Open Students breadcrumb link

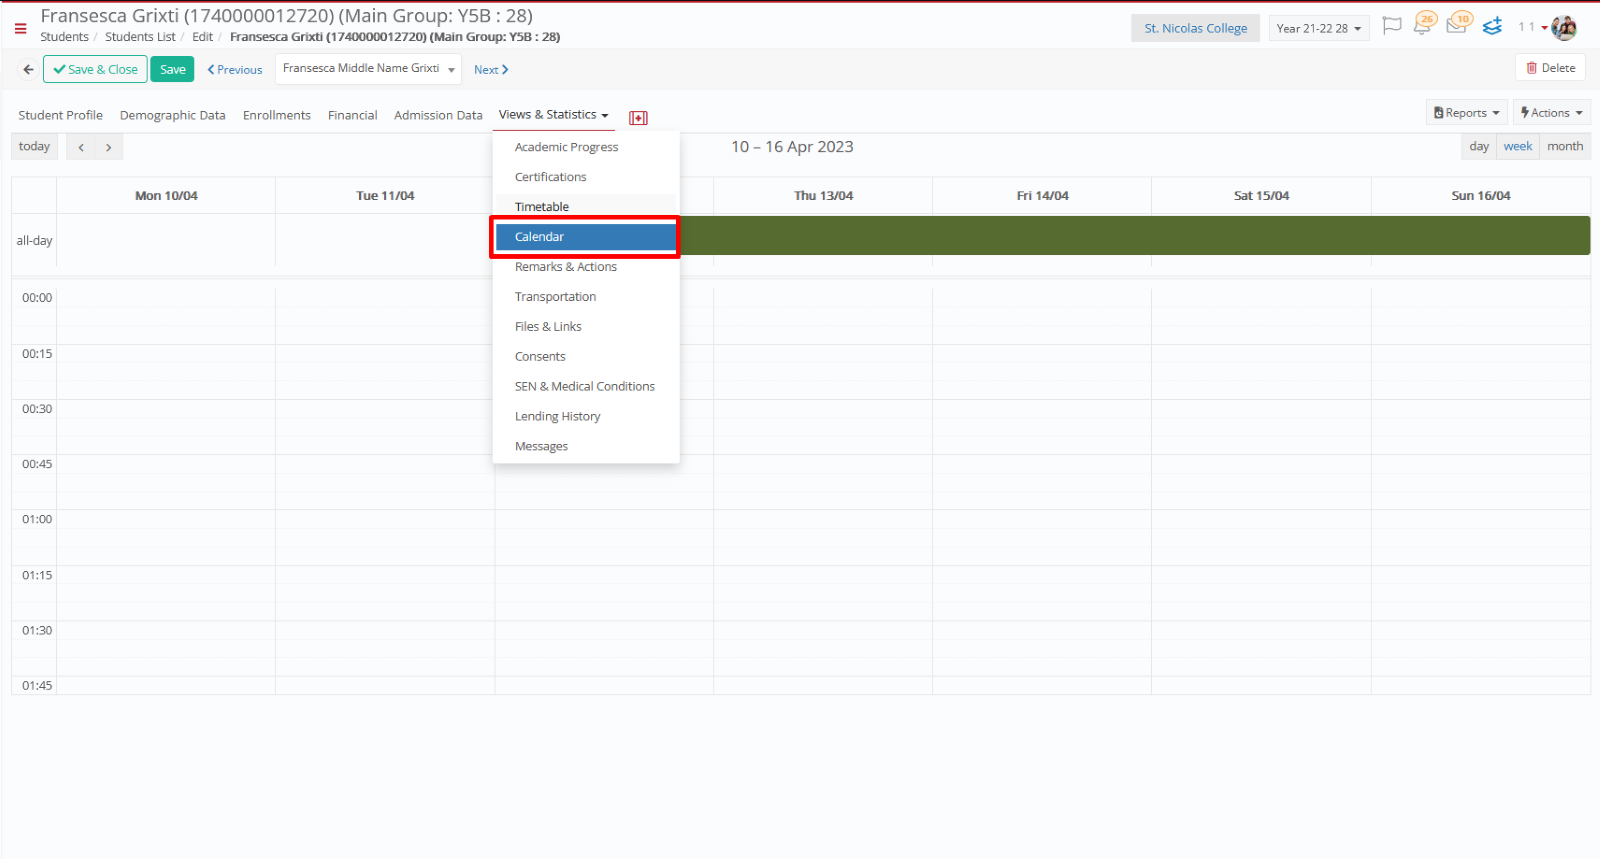coord(64,37)
